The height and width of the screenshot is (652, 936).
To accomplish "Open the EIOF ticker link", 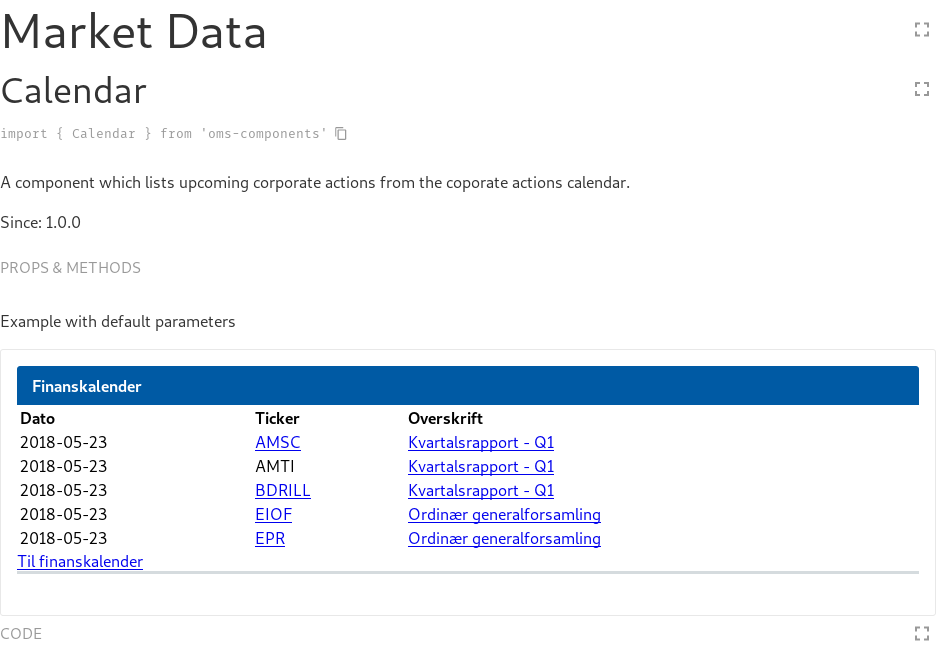I will coord(273,514).
